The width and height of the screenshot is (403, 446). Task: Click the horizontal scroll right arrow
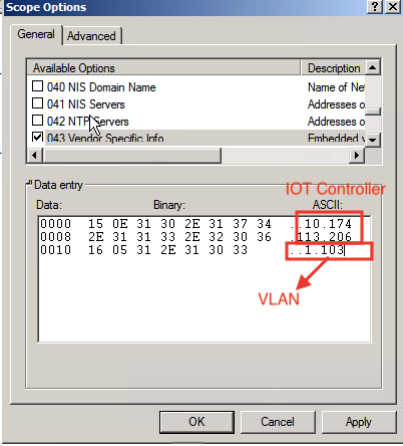pyautogui.click(x=357, y=155)
